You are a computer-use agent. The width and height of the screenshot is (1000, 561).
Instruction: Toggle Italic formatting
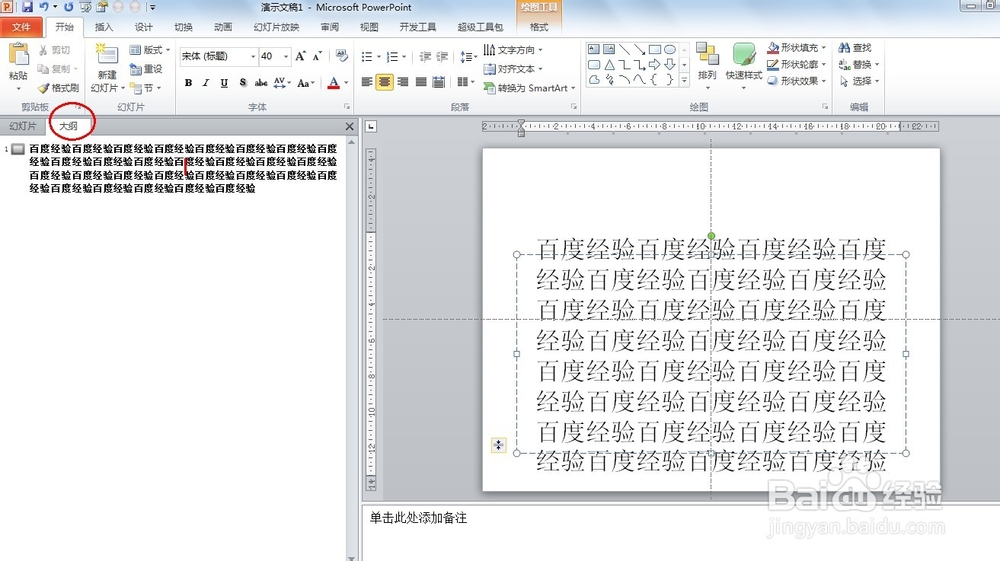[205, 83]
